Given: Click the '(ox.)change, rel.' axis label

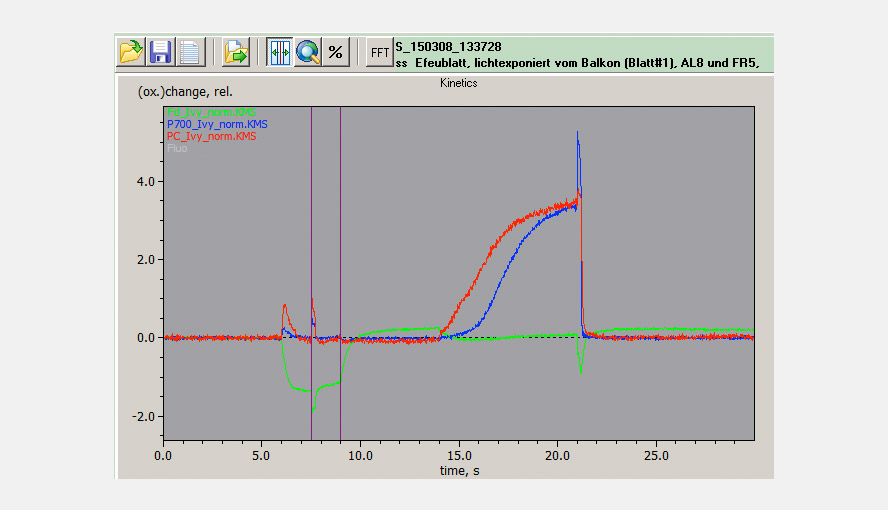Looking at the screenshot, I should [x=185, y=92].
